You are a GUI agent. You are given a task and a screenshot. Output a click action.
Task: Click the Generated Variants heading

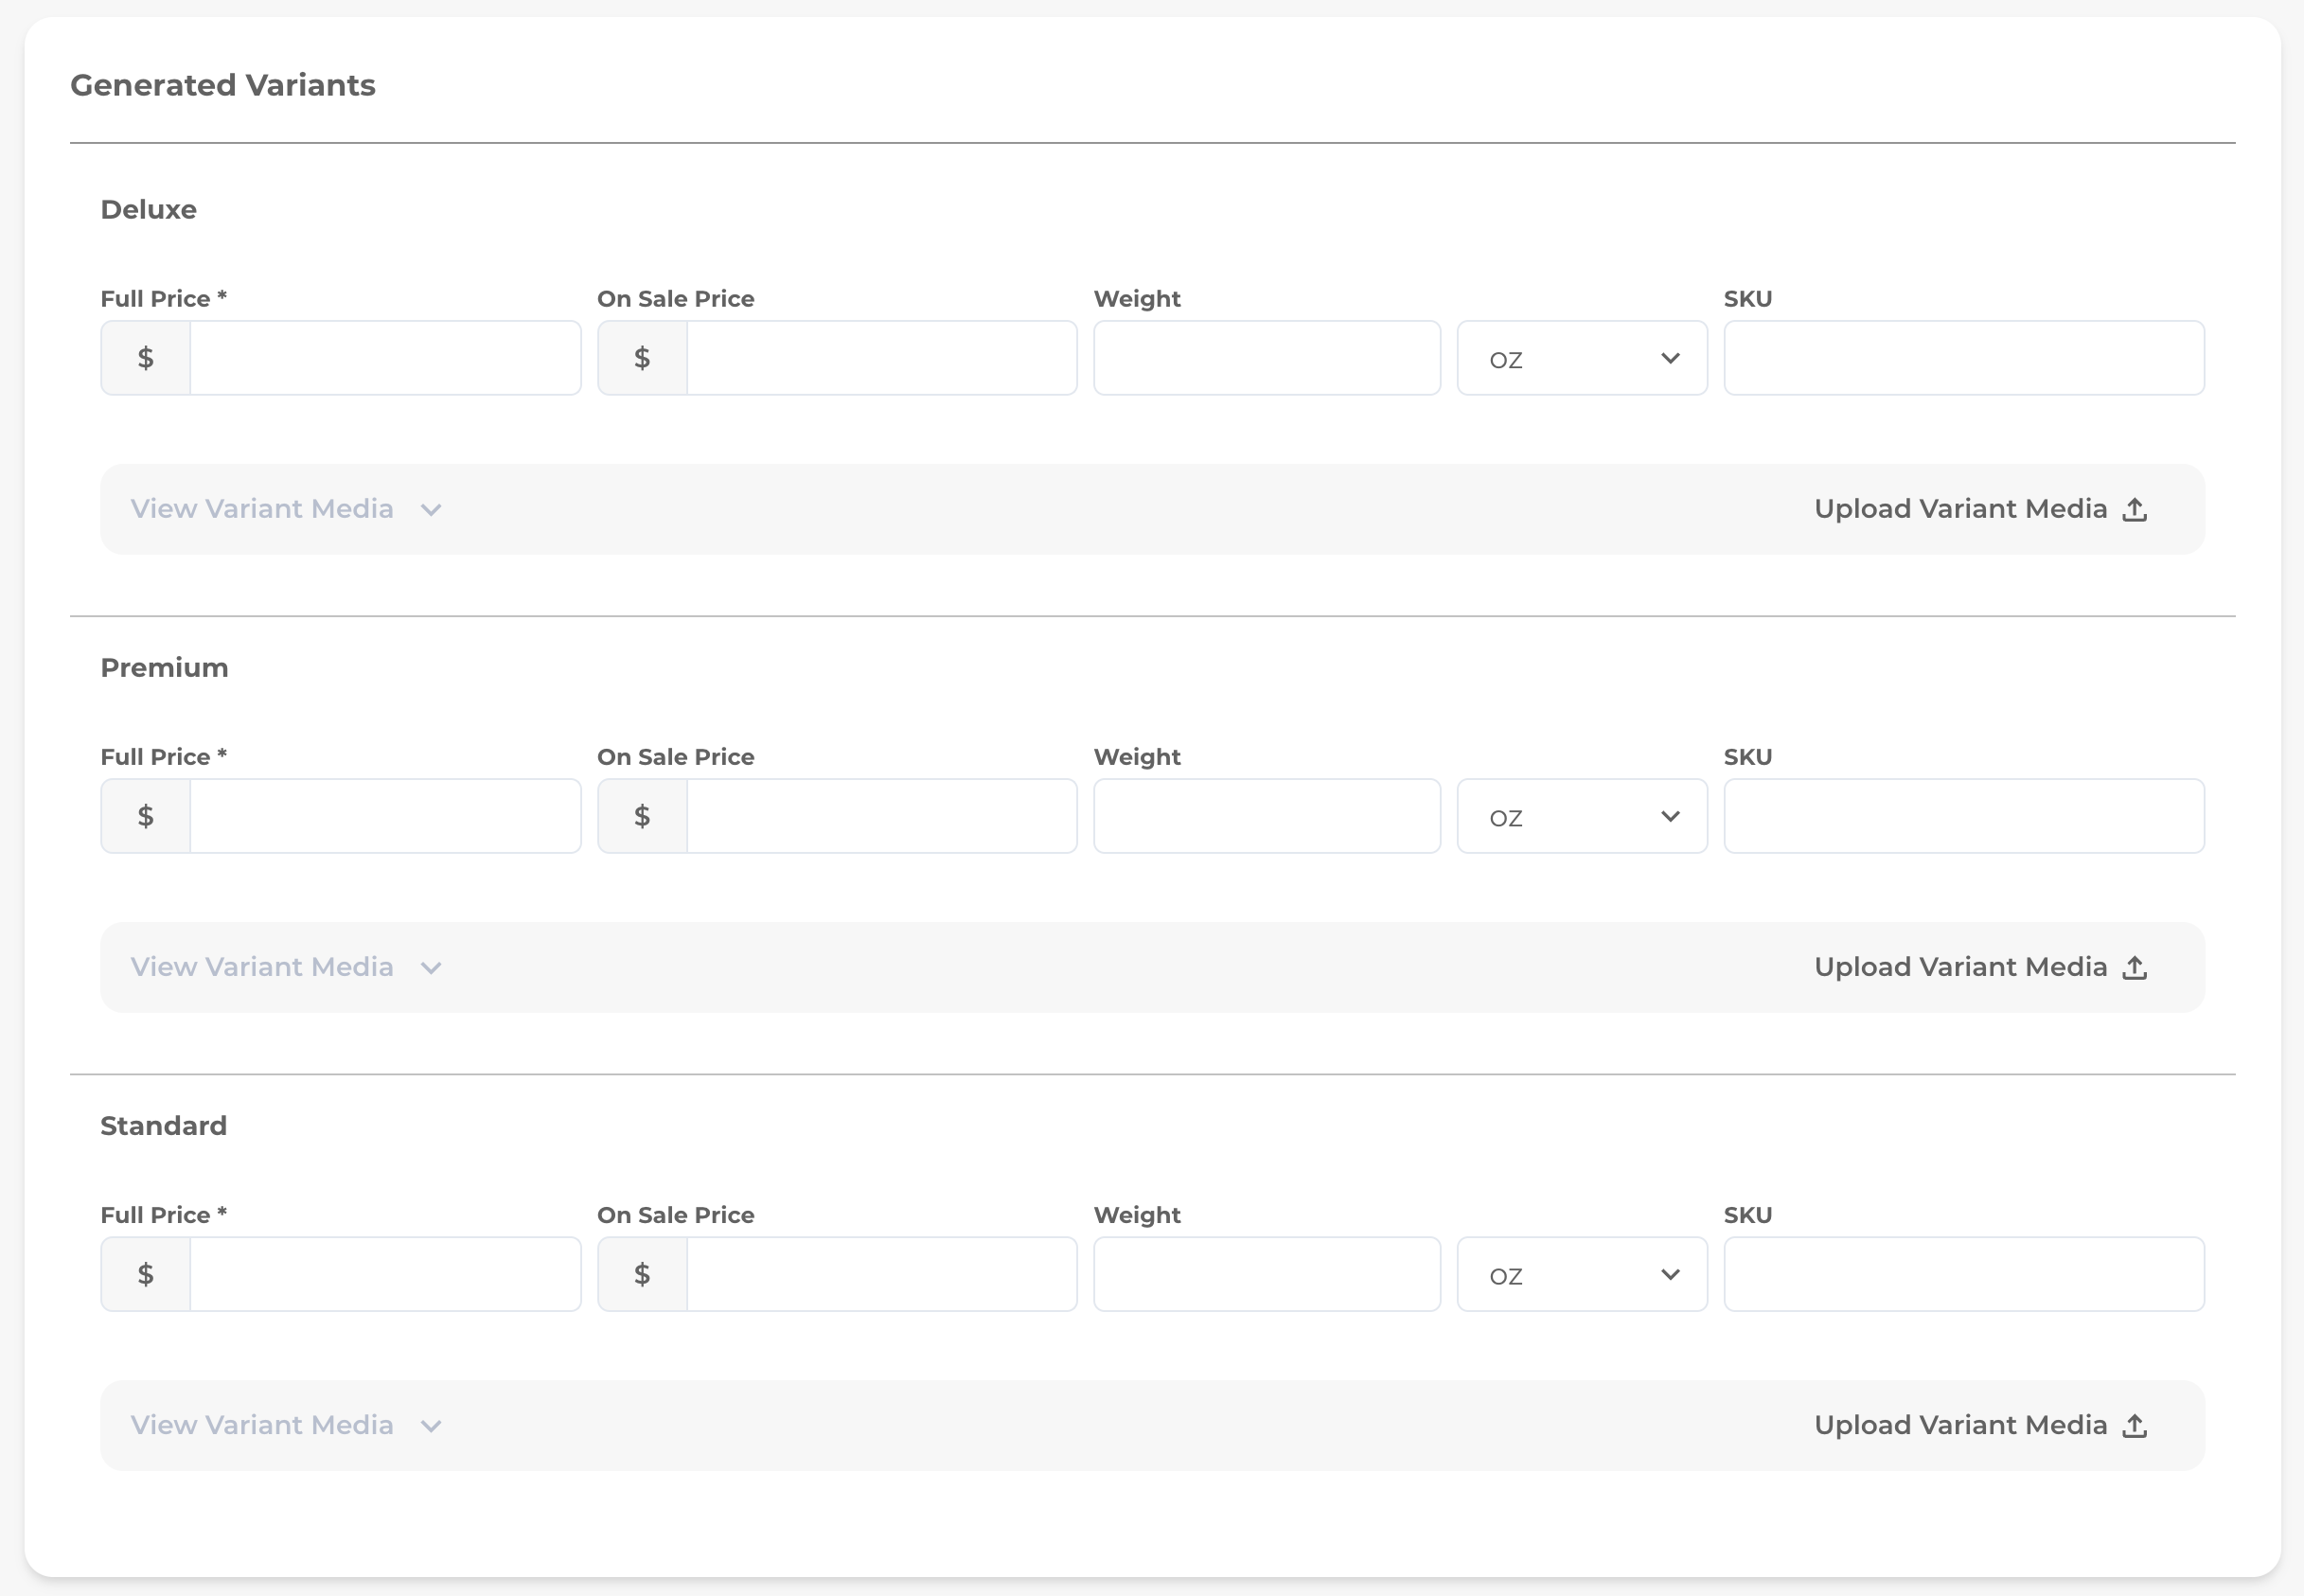(x=223, y=85)
